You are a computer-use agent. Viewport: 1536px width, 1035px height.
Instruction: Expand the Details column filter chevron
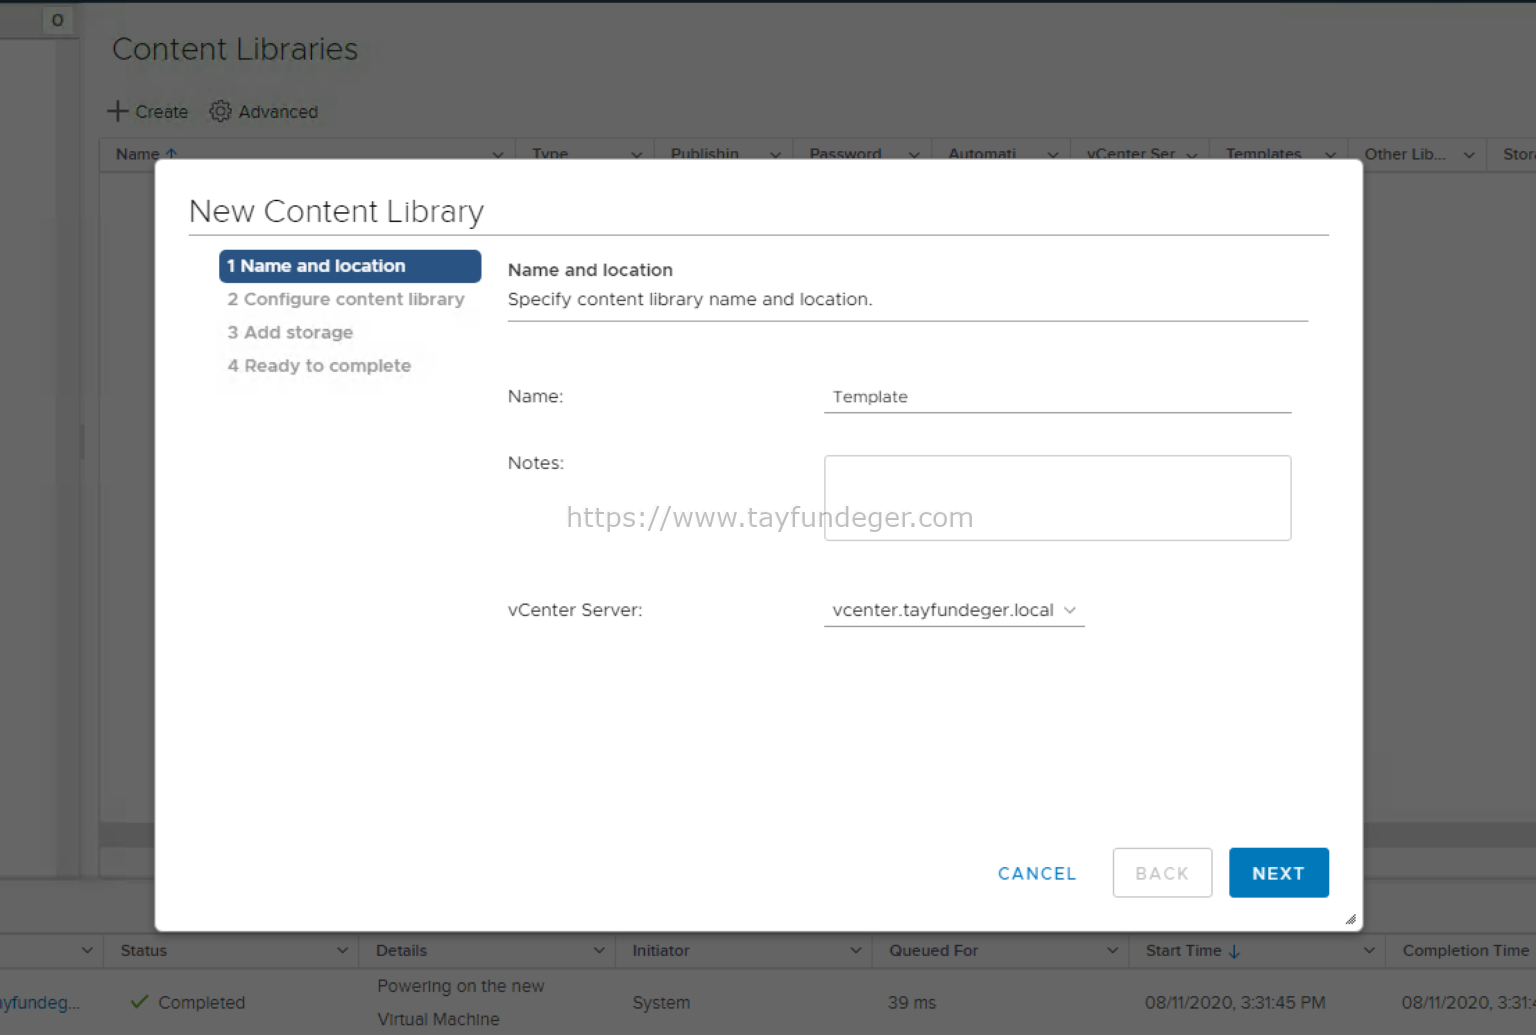click(x=599, y=951)
